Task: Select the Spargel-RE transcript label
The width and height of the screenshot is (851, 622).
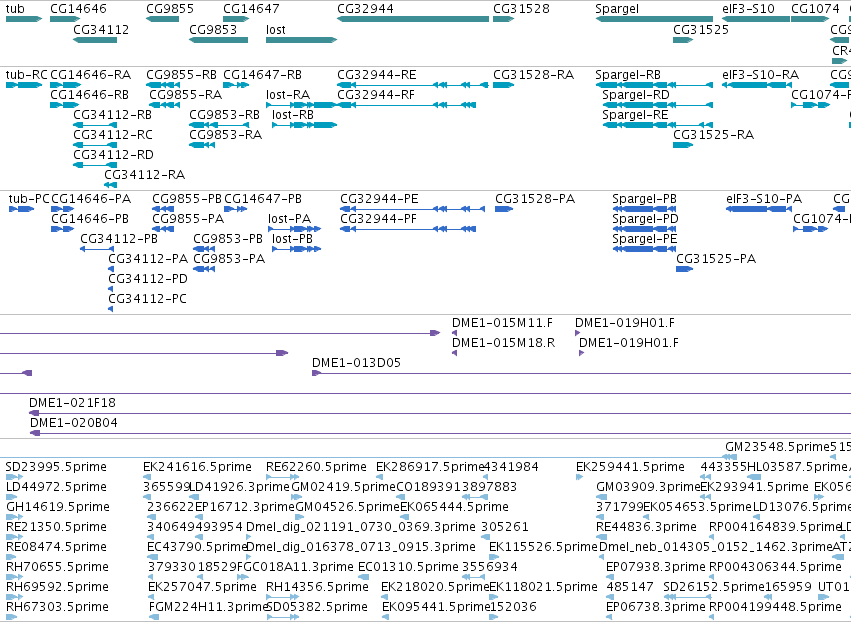Action: (x=636, y=115)
